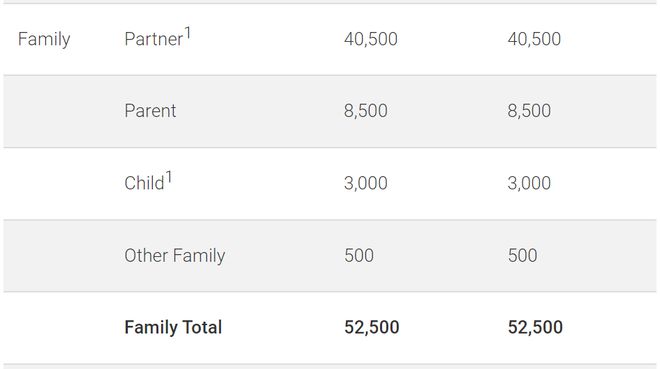Click the second 500 Other Family value
Image resolution: width=660 pixels, height=369 pixels.
522,255
